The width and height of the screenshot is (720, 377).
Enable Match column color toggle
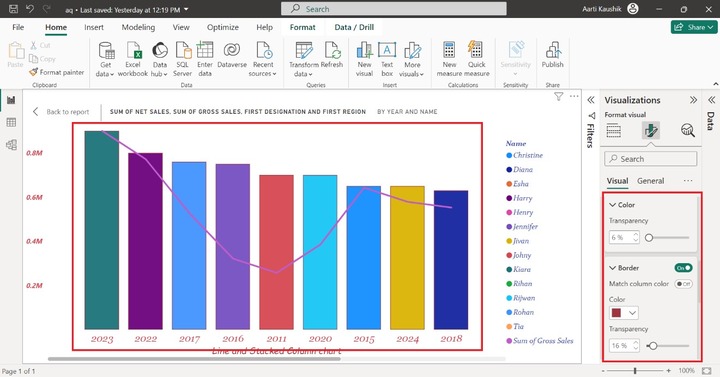click(x=683, y=284)
